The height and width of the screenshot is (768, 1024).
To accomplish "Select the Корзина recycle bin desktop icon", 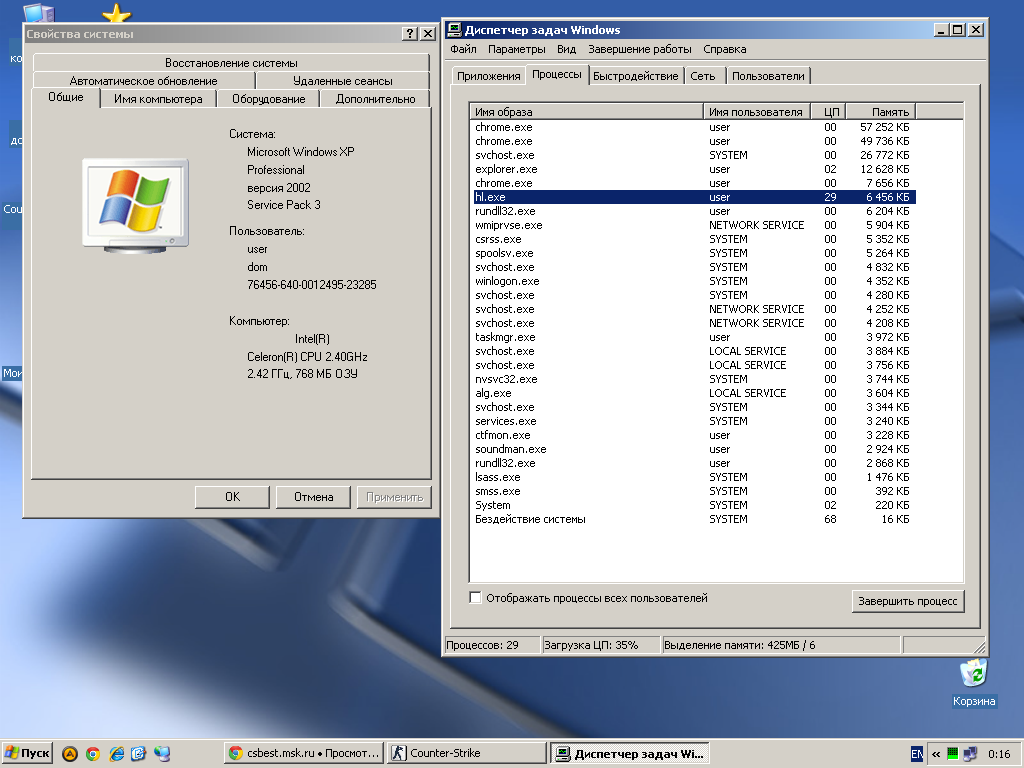I will 974,683.
